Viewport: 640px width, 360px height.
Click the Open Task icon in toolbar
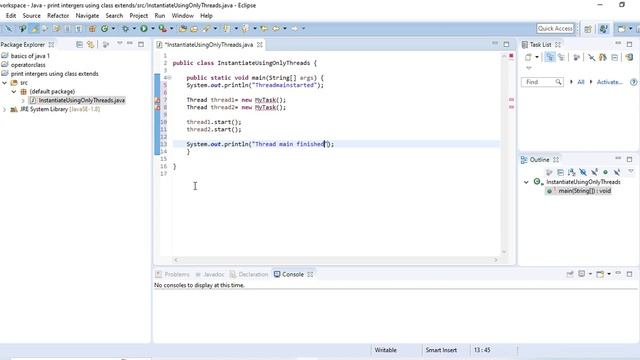tap(194, 29)
